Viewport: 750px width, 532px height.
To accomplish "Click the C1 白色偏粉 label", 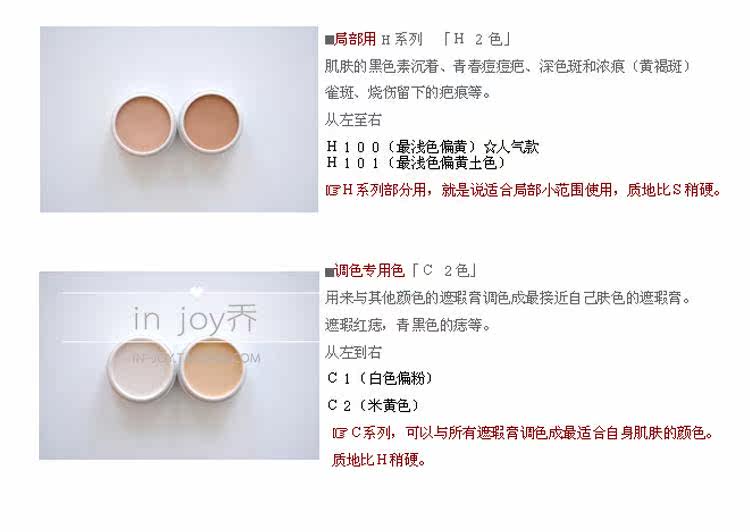I will point(380,378).
